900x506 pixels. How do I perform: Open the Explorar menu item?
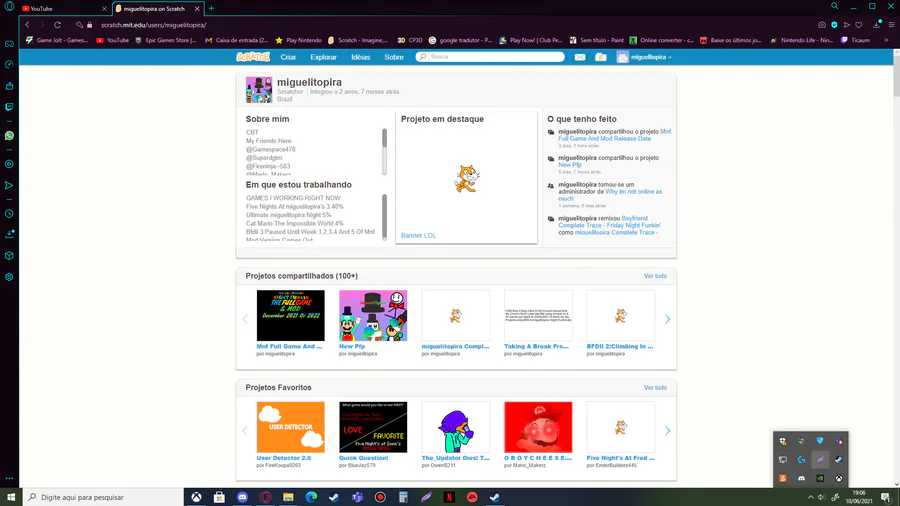pos(324,57)
